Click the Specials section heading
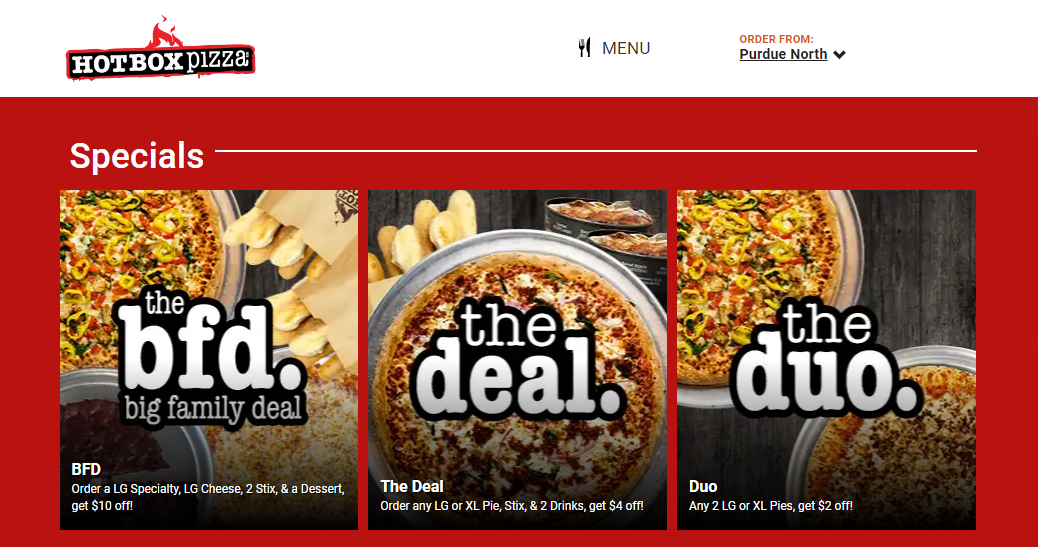1038x547 pixels. coord(137,156)
